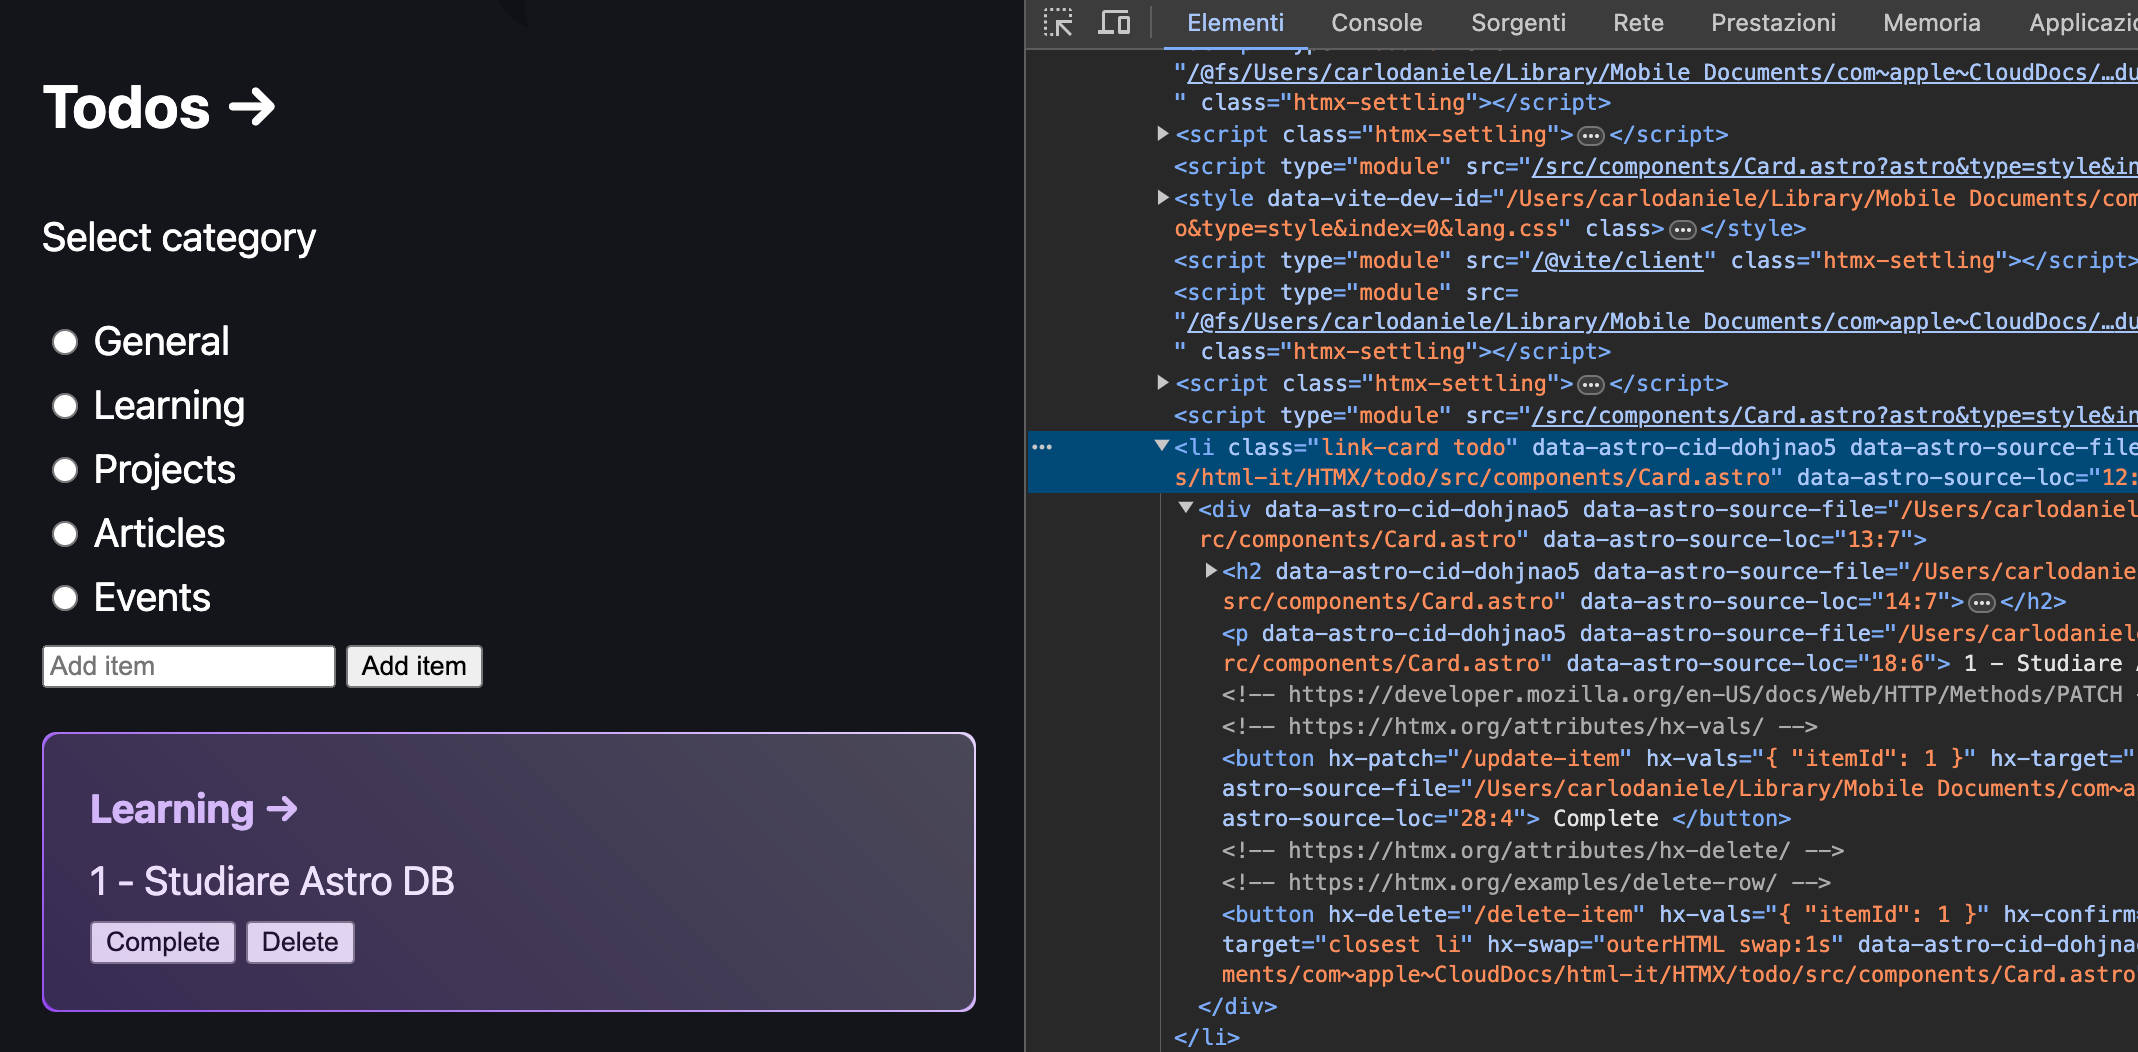2138x1052 pixels.
Task: Select the Events category radio button
Action: point(65,598)
